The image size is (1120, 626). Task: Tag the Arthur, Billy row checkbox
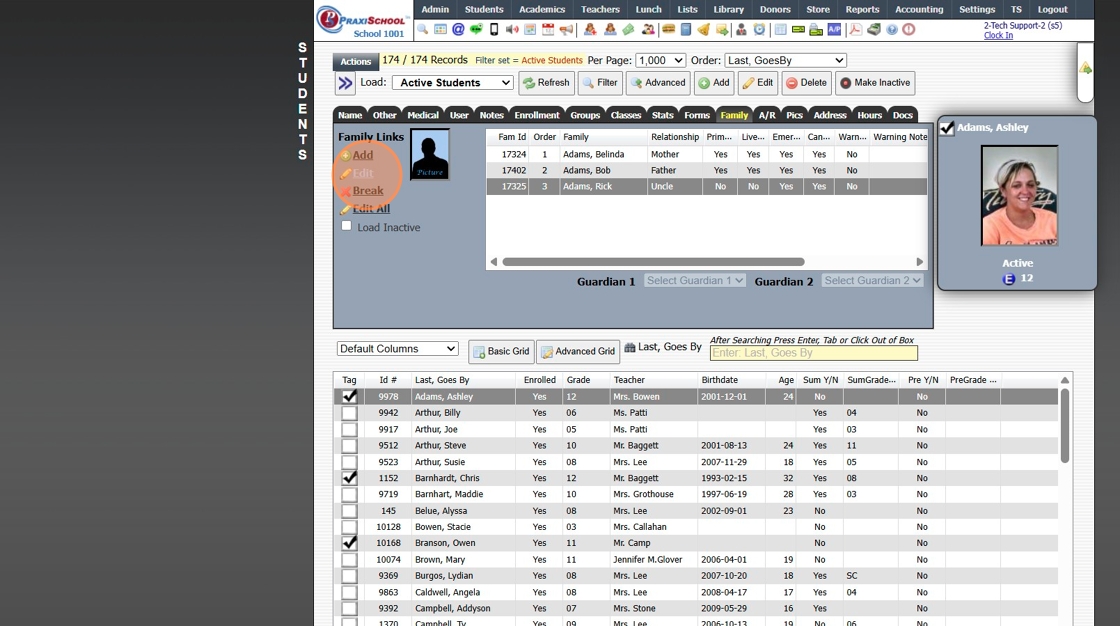349,413
